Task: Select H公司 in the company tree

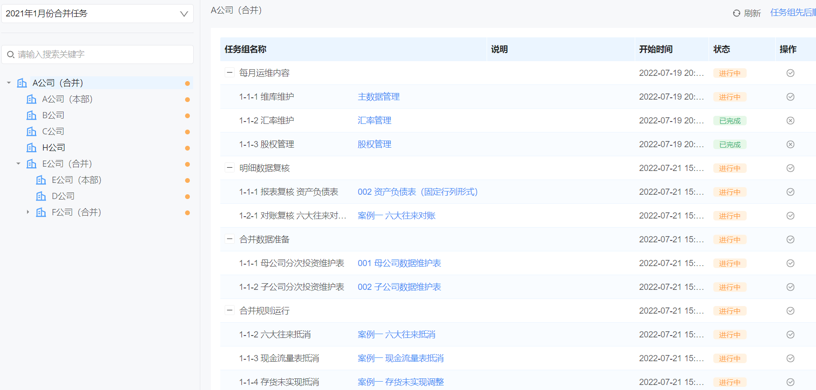Action: [x=54, y=147]
